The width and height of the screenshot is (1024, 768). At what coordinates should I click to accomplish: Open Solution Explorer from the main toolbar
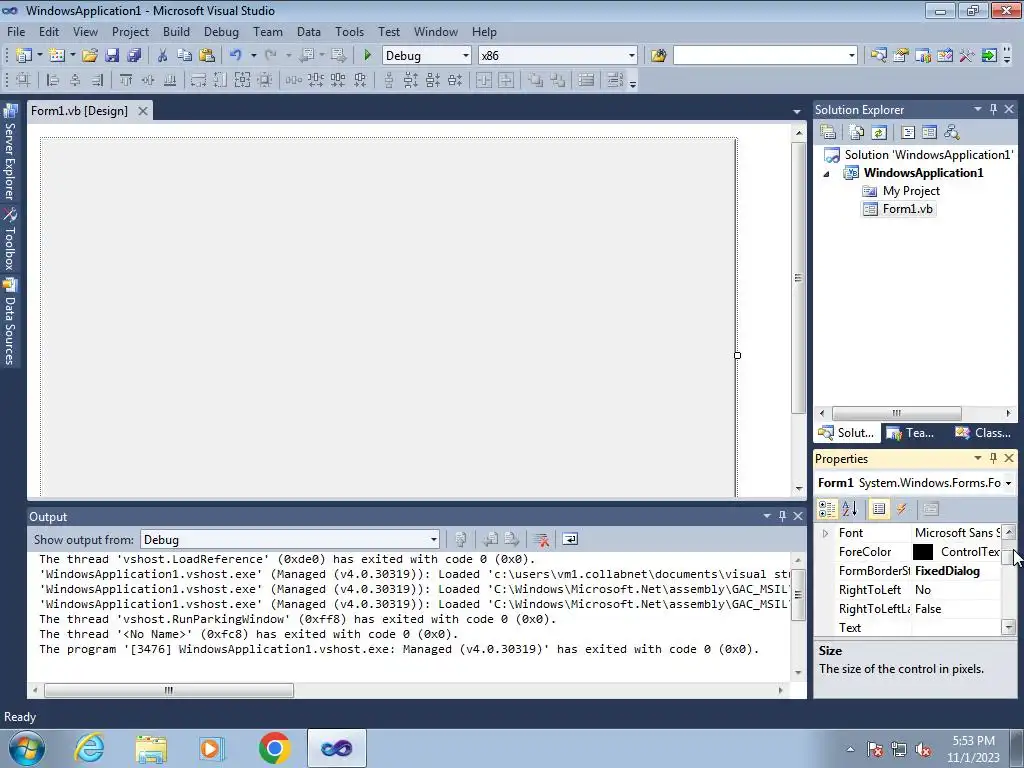(x=879, y=56)
